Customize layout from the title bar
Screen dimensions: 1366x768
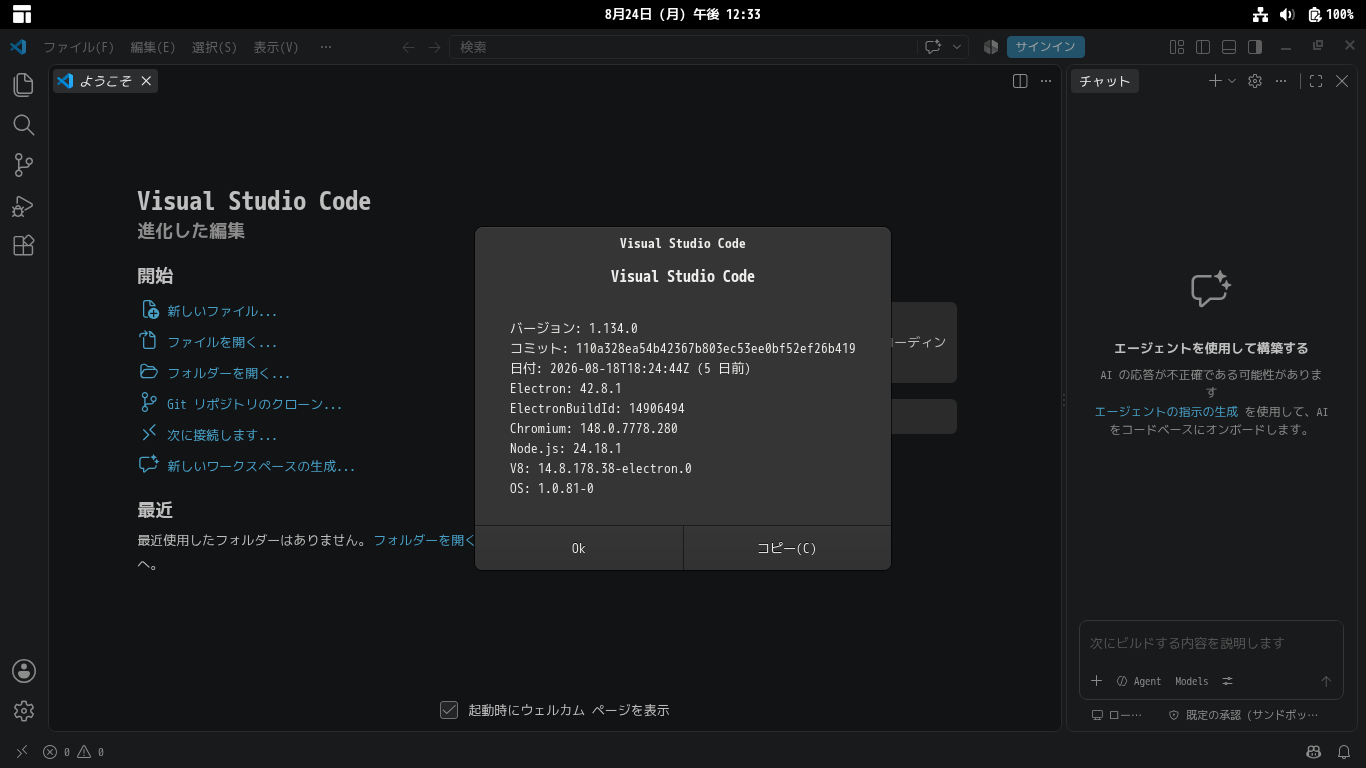coord(1177,47)
